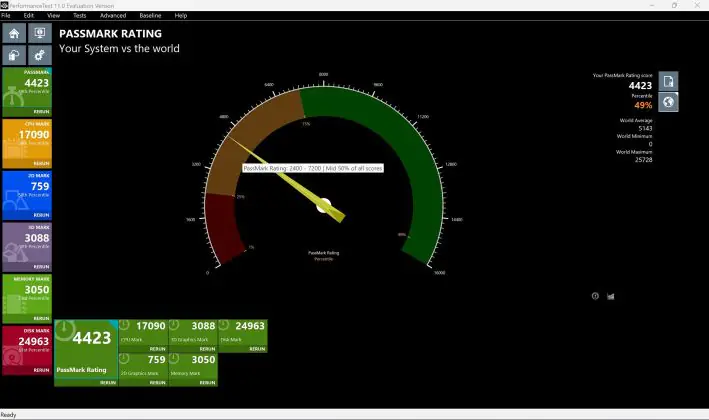This screenshot has height=420, width=709.
Task: Open the bottom CPU Mark 17090 tile
Action: (x=143, y=336)
